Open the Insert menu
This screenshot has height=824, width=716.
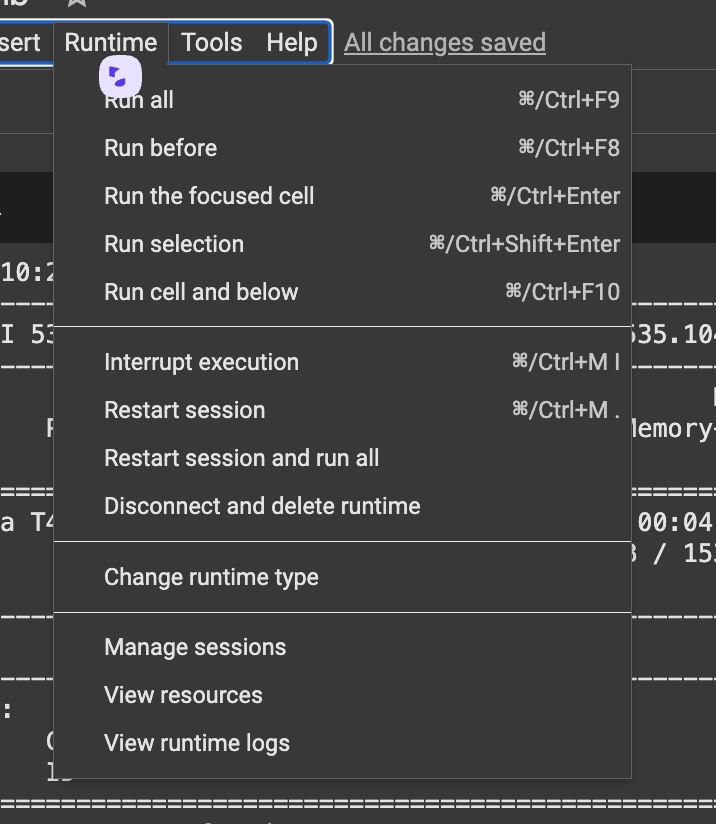click(x=20, y=43)
